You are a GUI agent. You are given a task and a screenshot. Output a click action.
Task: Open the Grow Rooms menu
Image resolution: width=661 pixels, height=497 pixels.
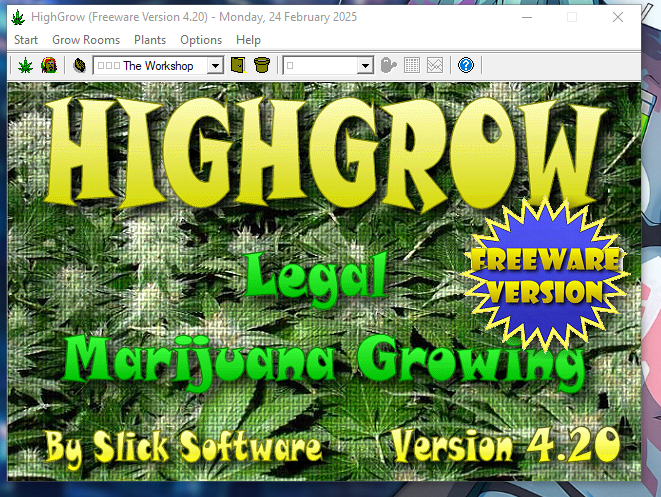pos(86,40)
